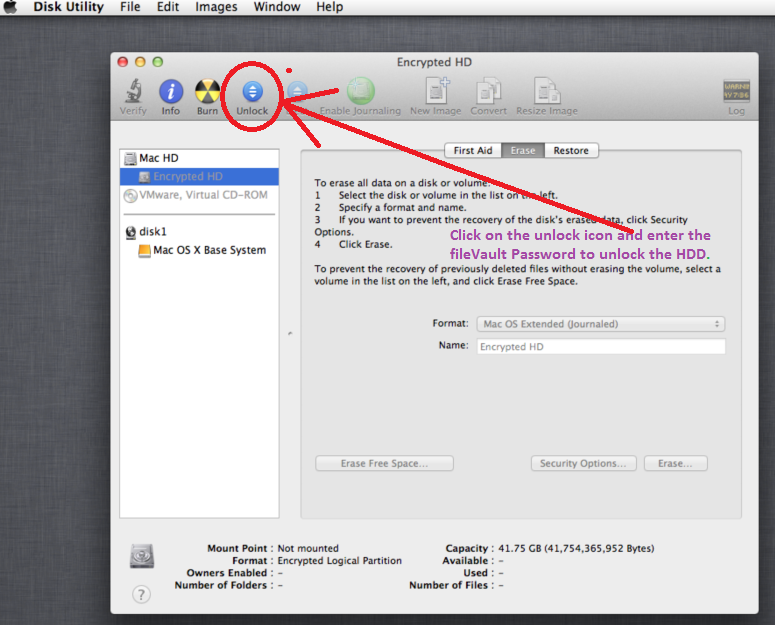Viewport: 775px width, 625px height.
Task: Click the Capacity value 41.75 GB text
Action: pyautogui.click(x=576, y=548)
